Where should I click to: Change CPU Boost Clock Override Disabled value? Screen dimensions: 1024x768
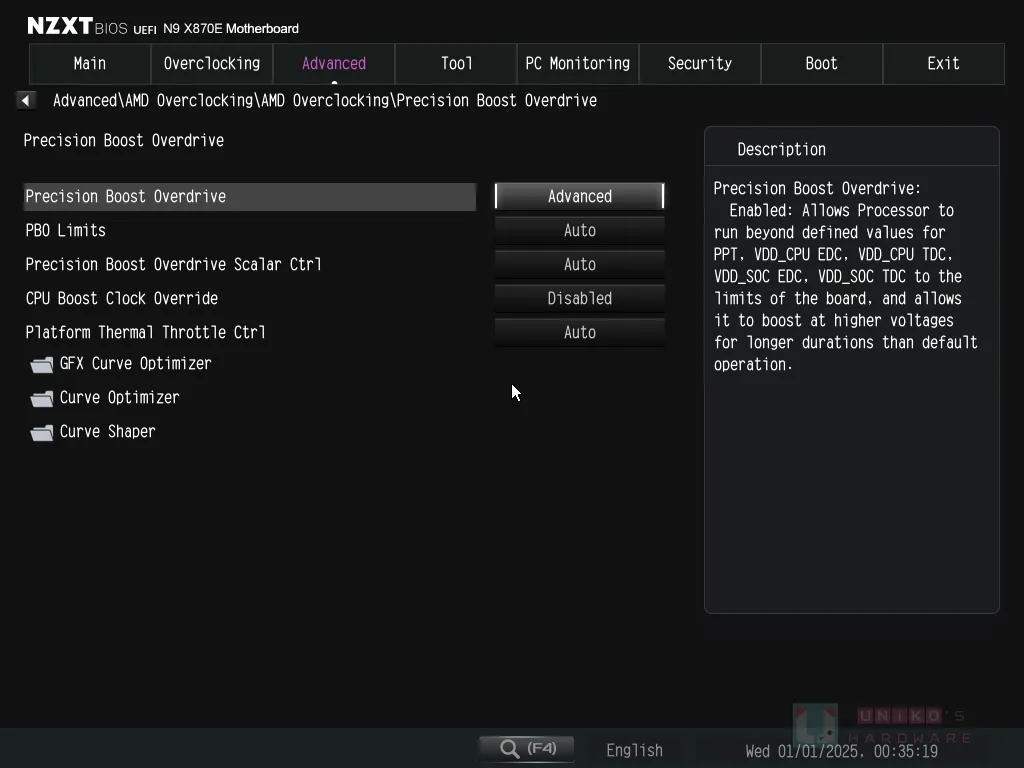coord(580,298)
